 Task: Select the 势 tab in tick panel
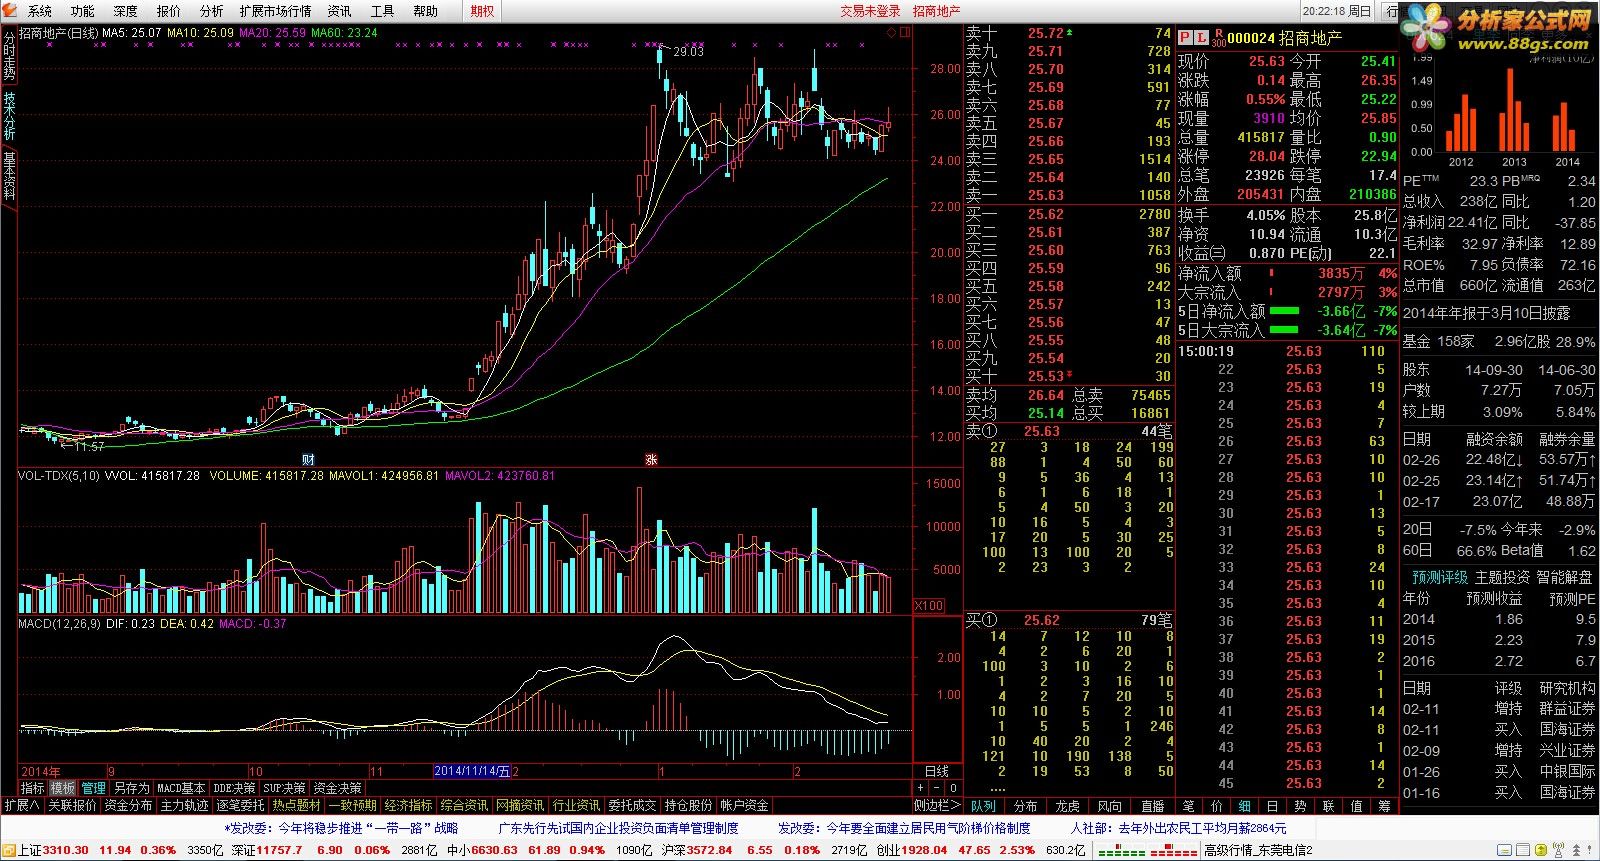point(1300,806)
